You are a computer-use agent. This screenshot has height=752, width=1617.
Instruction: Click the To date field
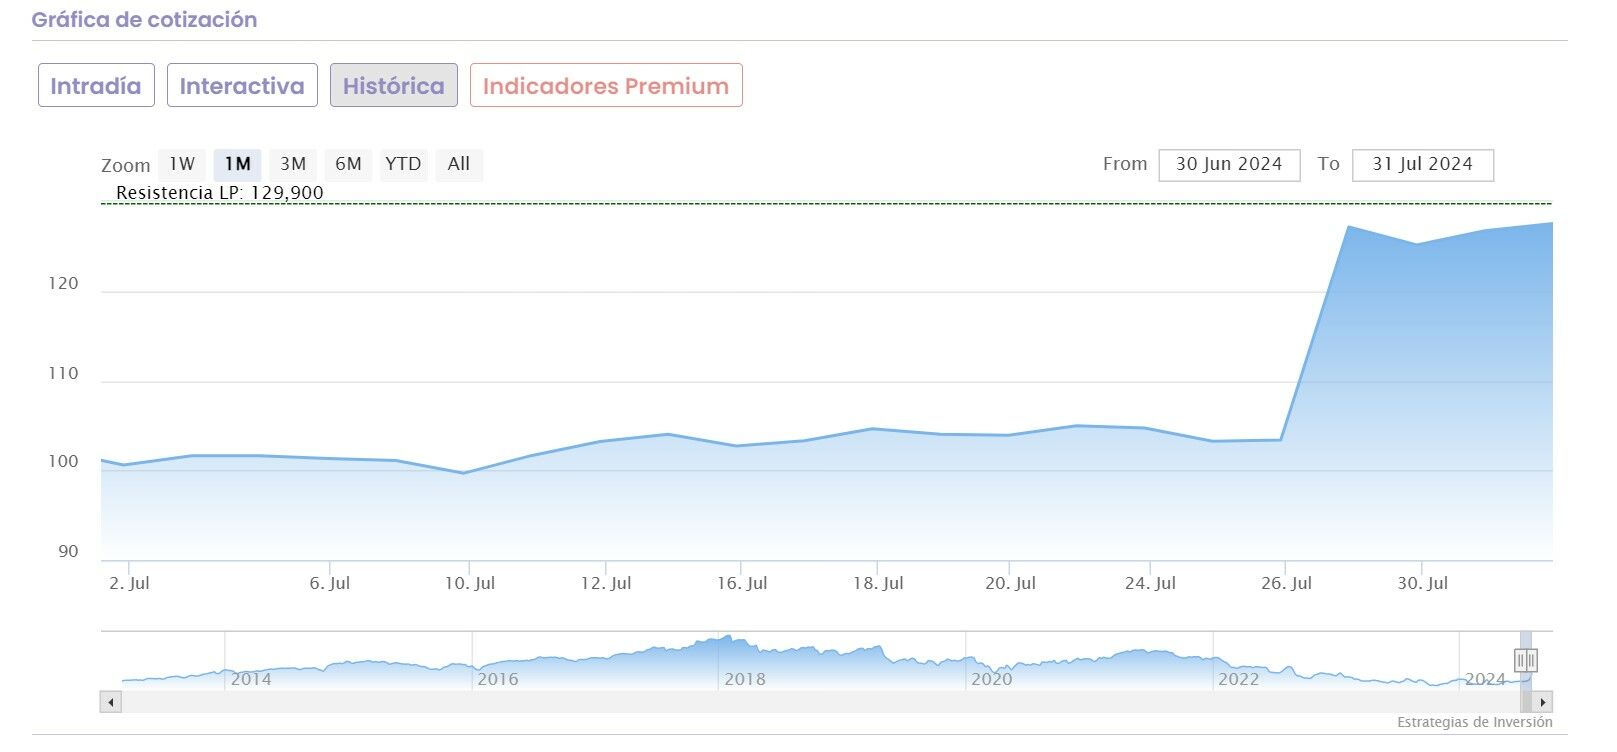click(x=1422, y=165)
